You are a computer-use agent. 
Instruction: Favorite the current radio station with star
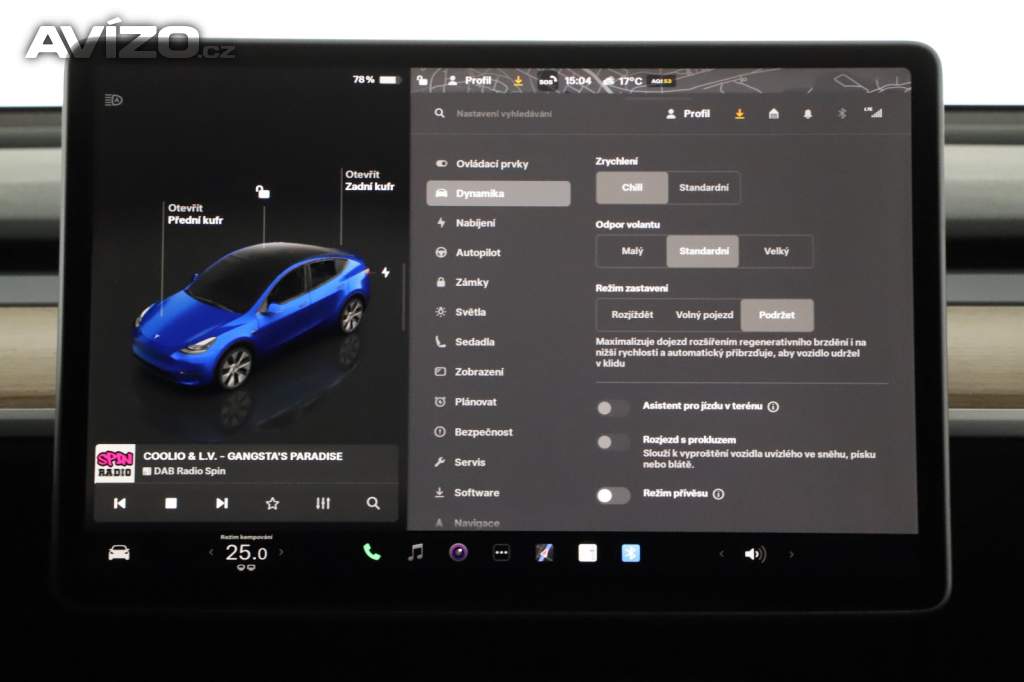pos(272,503)
